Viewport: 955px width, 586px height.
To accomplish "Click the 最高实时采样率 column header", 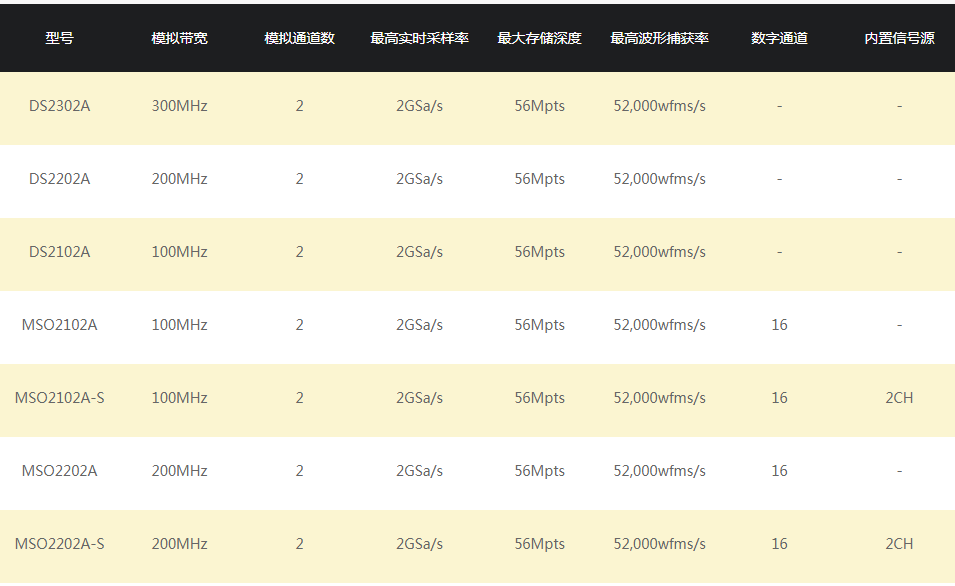I will (x=419, y=38).
